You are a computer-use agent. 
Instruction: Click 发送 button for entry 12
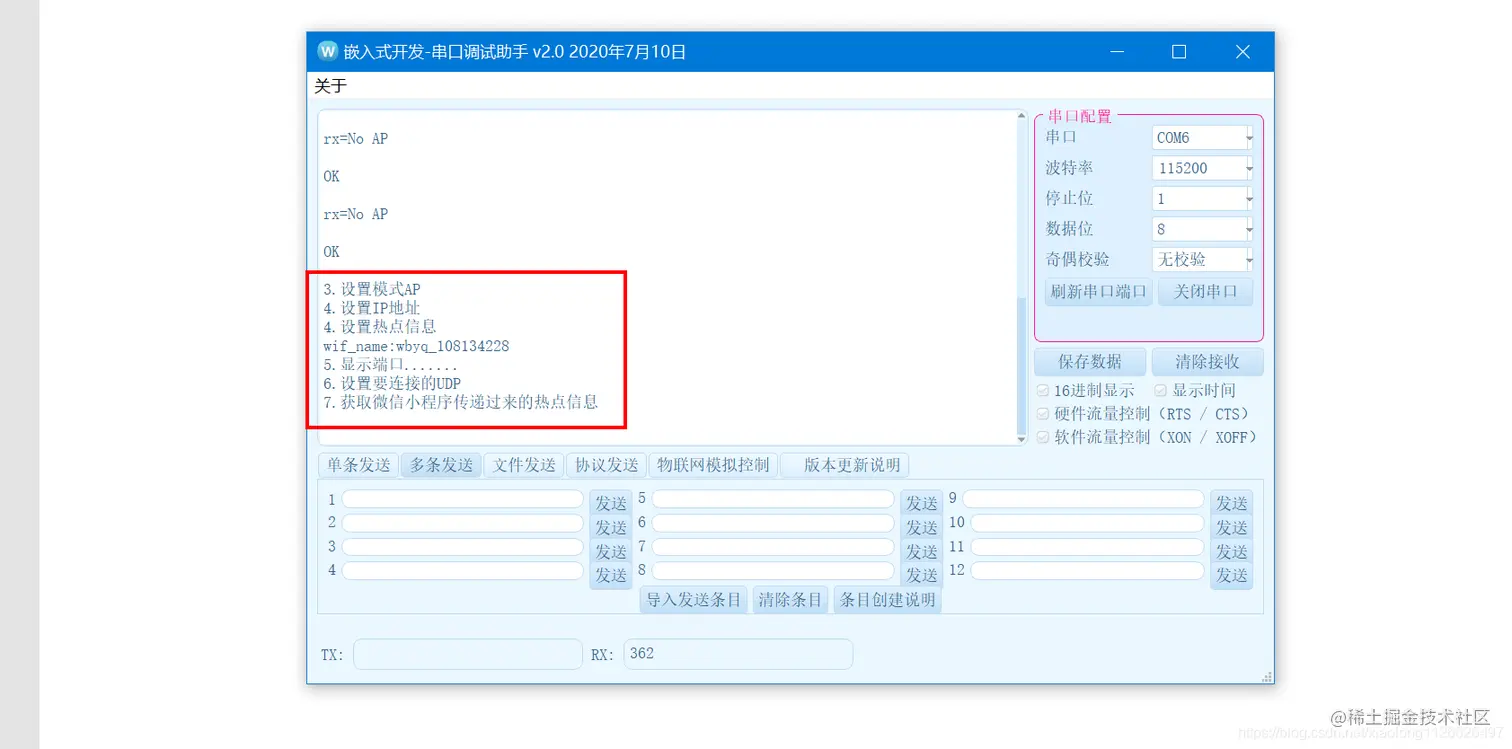(1231, 575)
